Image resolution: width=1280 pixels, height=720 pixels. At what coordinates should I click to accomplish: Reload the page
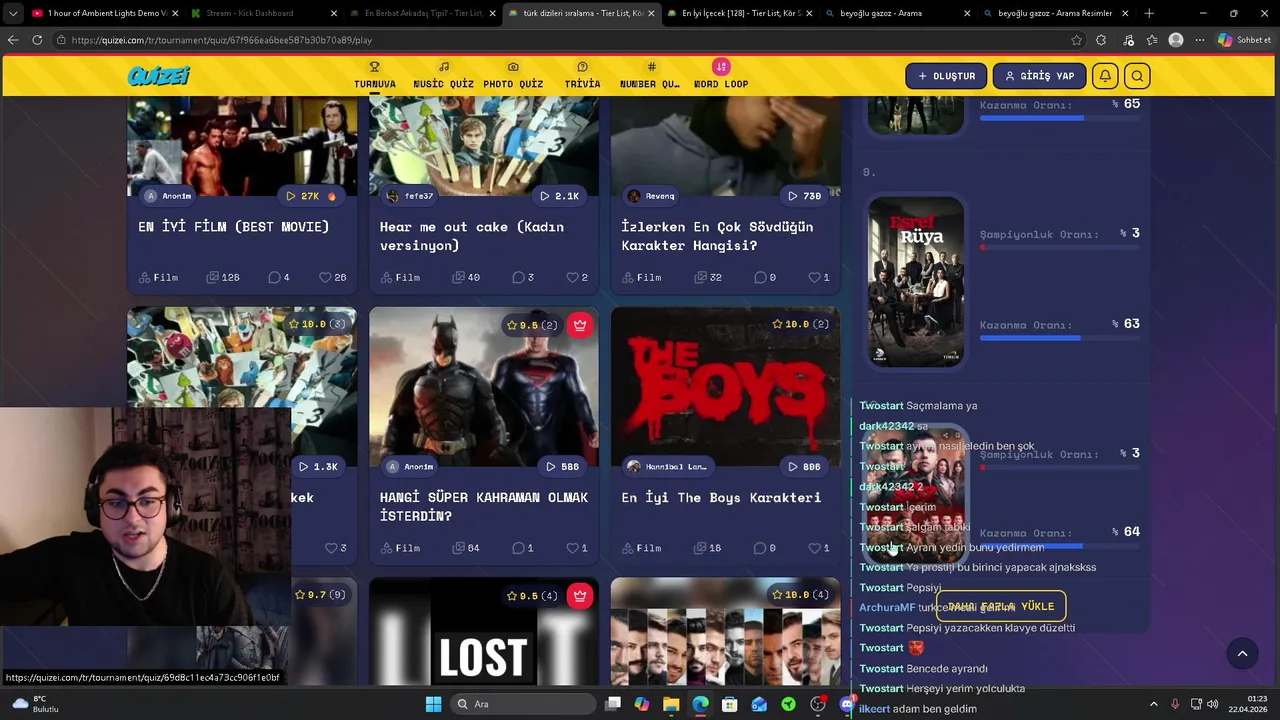[37, 40]
